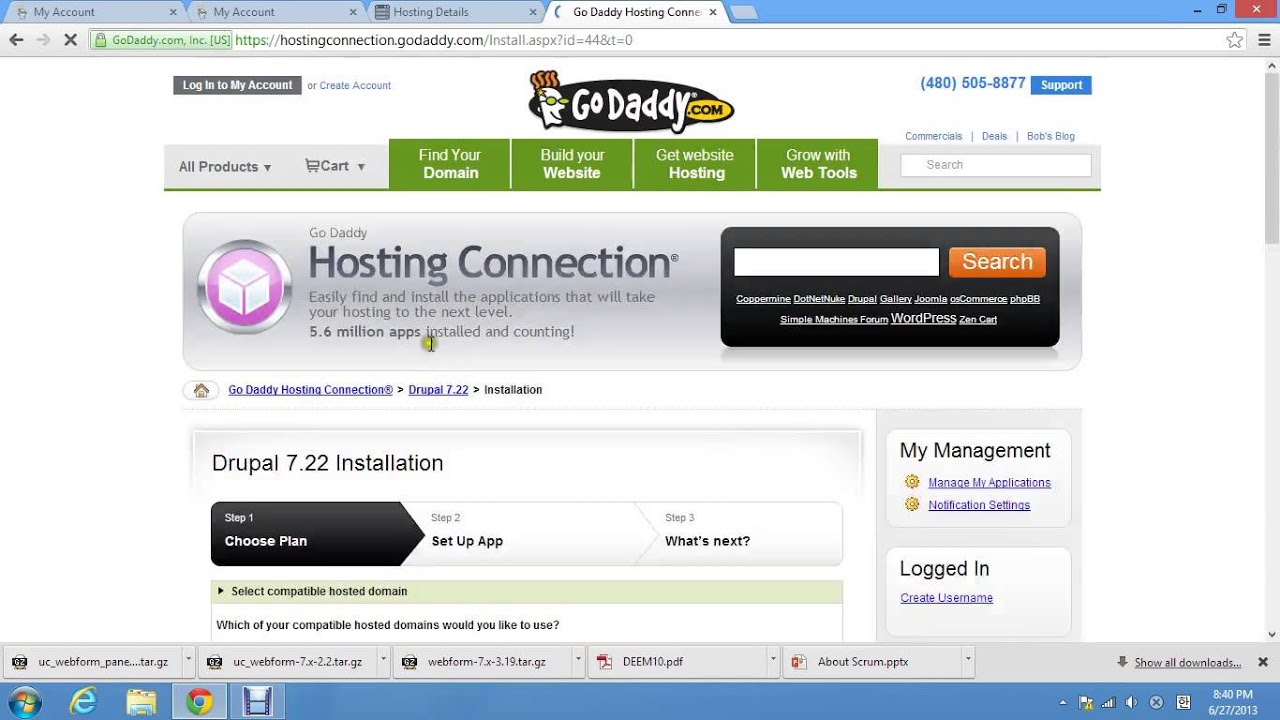Open Bob's Blog link
Image resolution: width=1280 pixels, height=720 pixels.
[x=1050, y=136]
